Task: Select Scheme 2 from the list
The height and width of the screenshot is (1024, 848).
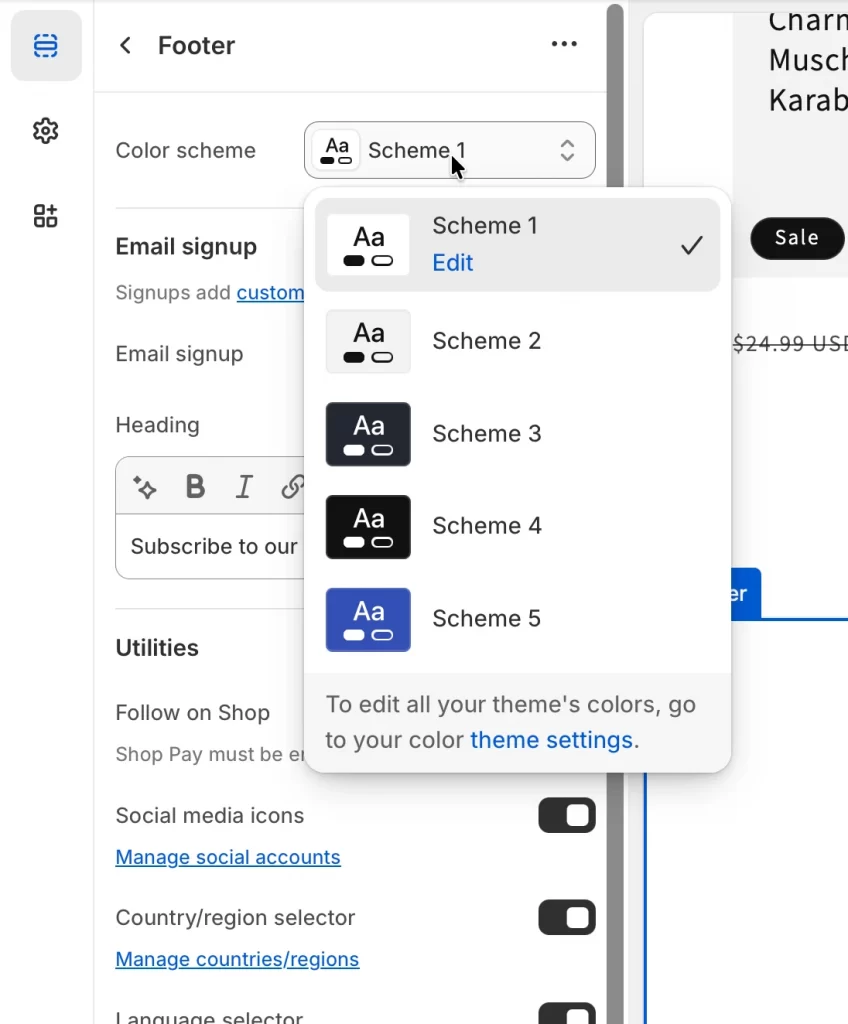Action: pos(486,341)
